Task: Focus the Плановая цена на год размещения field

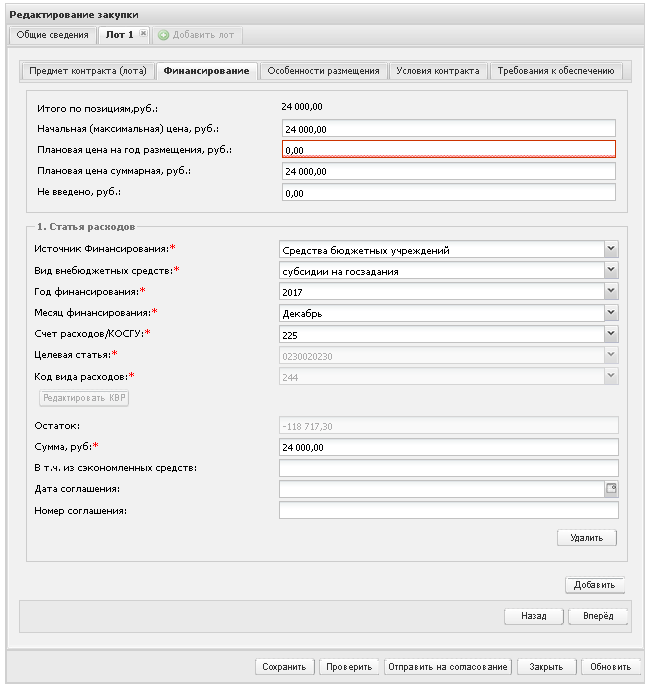Action: pyautogui.click(x=448, y=150)
